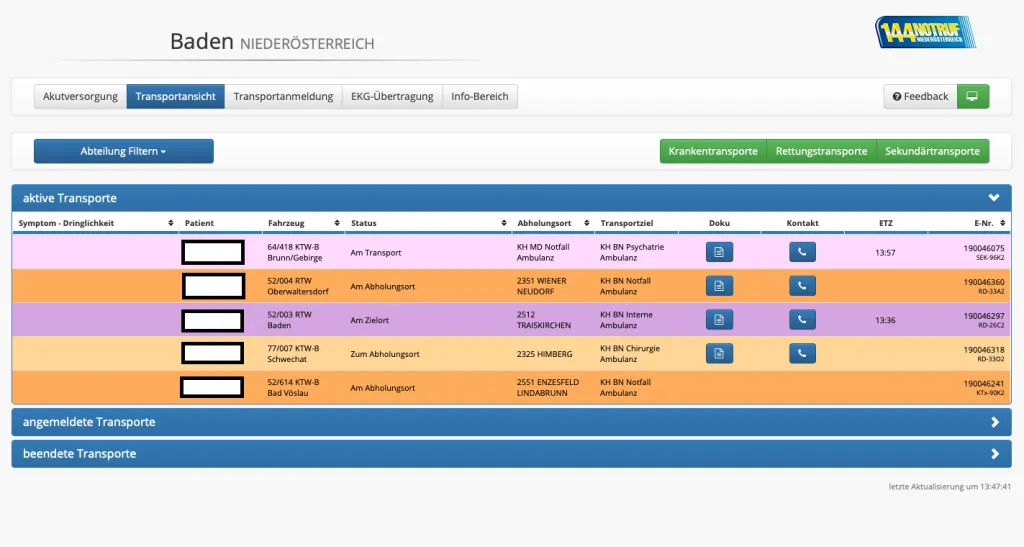Open documentation for transport 190046075
The image size is (1024, 547).
click(x=719, y=253)
